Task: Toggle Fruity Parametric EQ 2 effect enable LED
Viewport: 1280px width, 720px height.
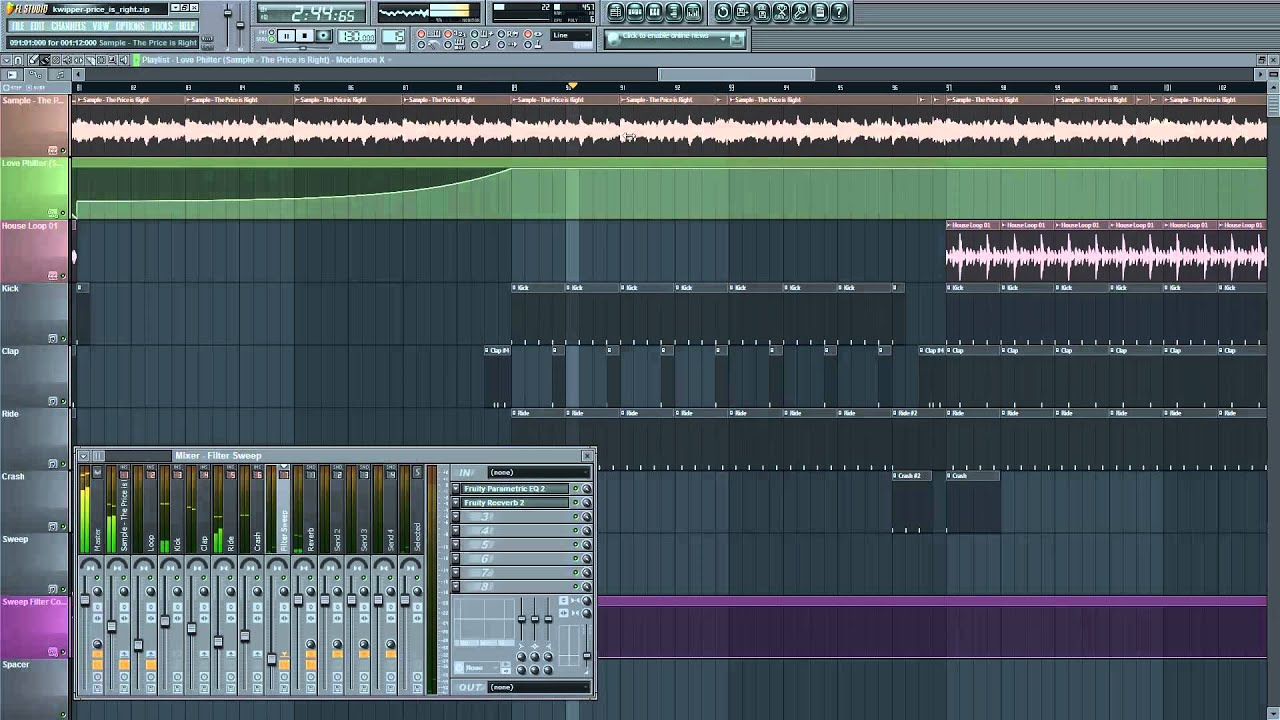Action: 575,488
